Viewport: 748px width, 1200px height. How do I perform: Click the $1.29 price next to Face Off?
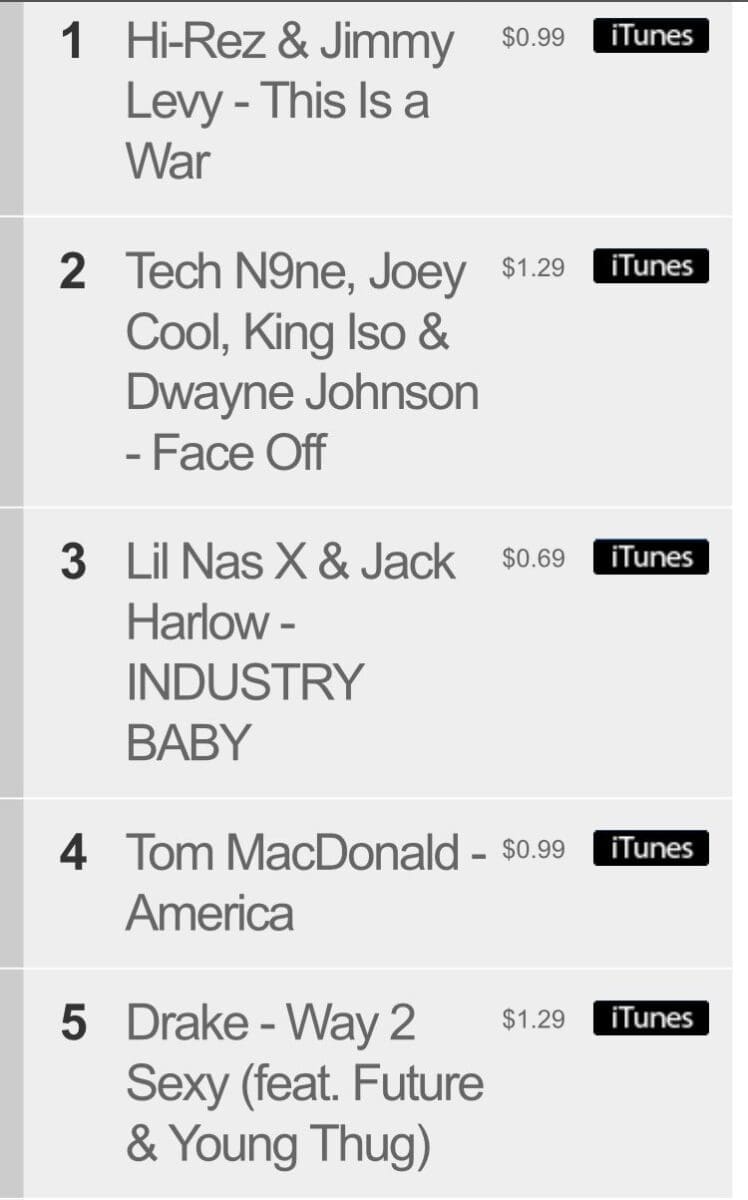coord(533,268)
